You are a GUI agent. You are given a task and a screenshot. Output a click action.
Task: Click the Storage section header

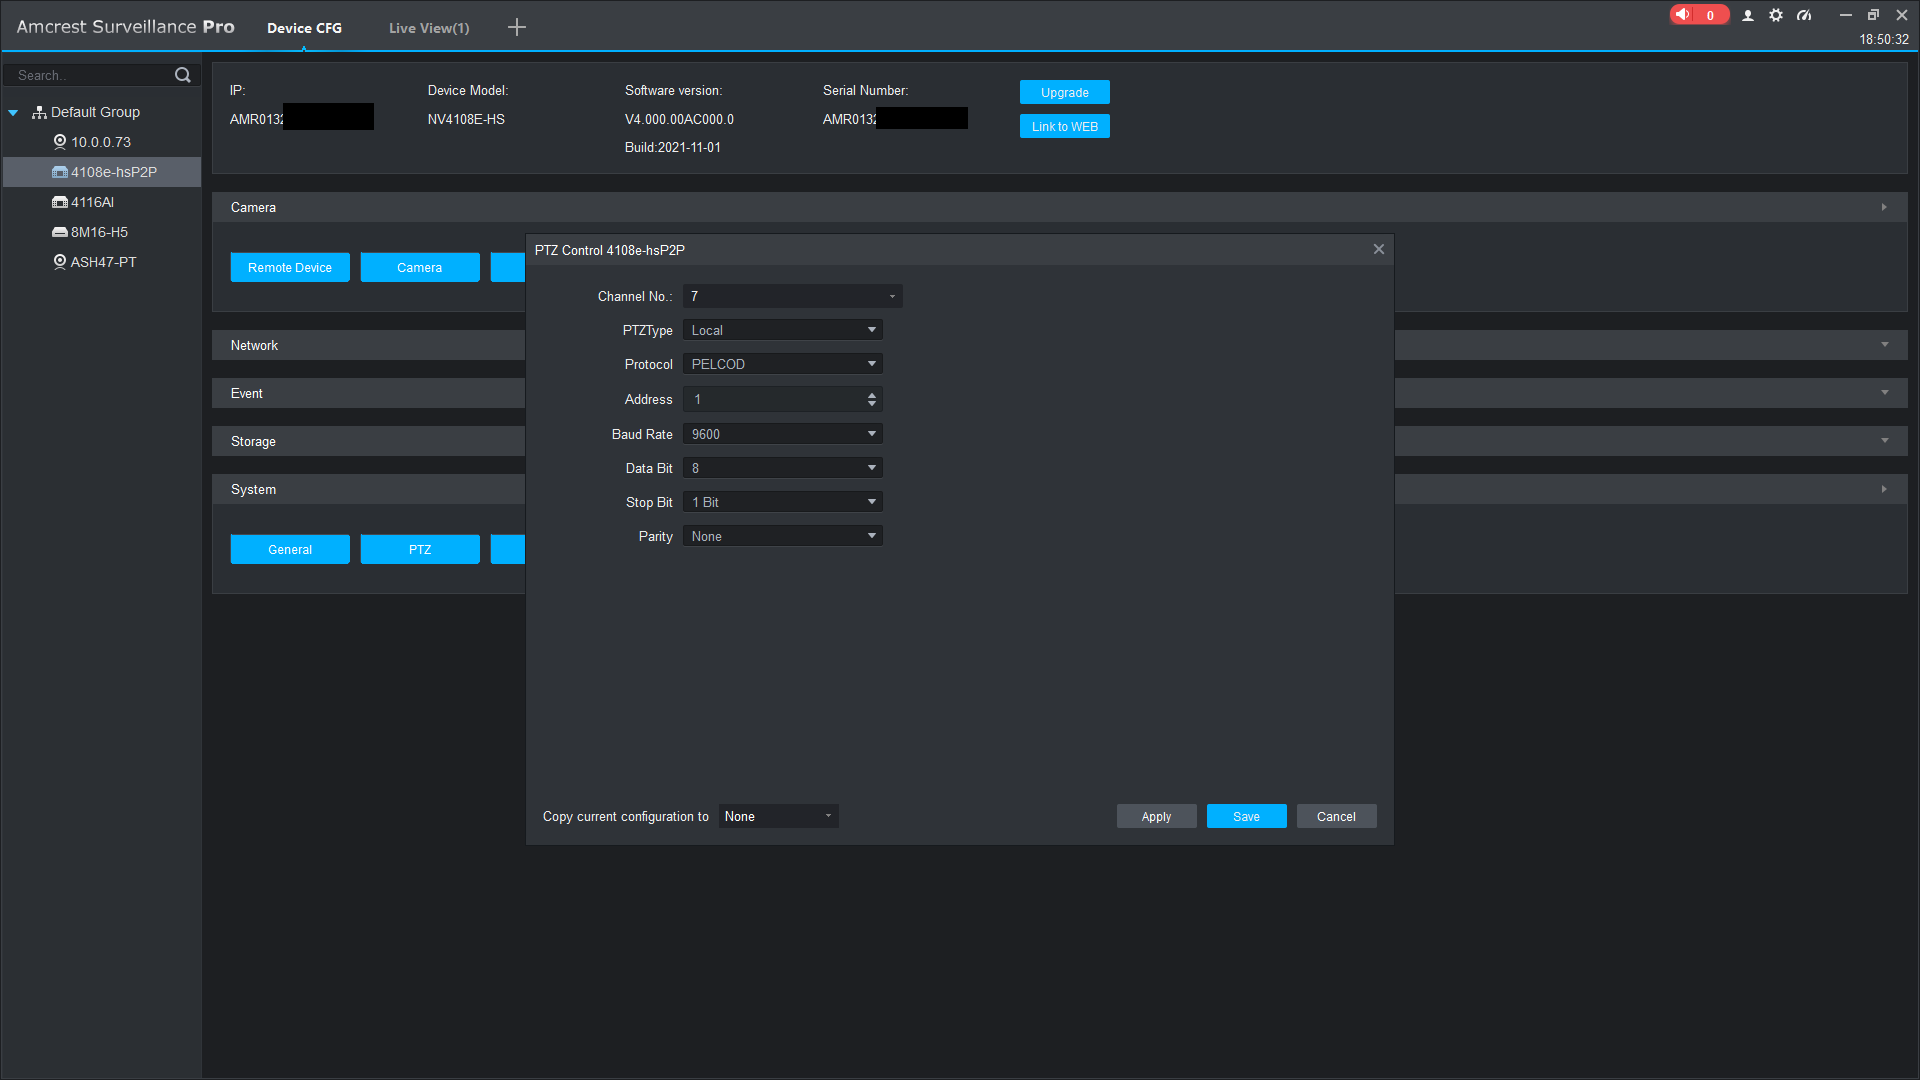click(253, 441)
